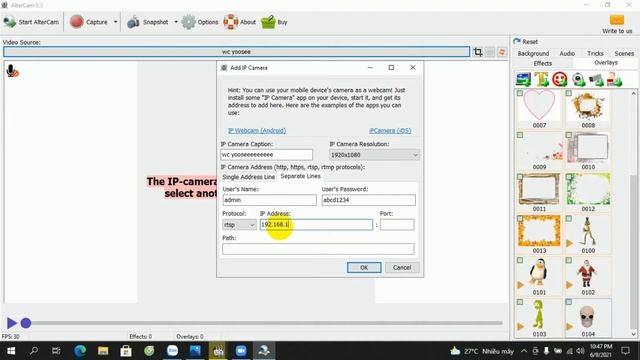Open the About lifebuoy icon
The width and height of the screenshot is (640, 360).
pyautogui.click(x=231, y=22)
